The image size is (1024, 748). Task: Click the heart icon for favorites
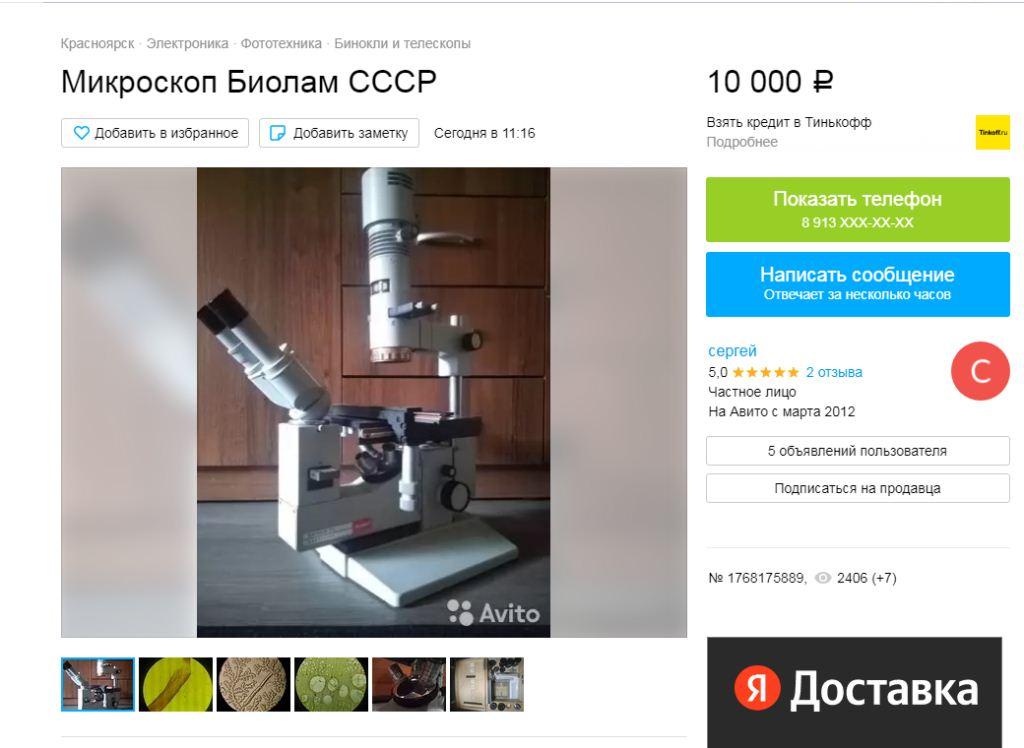(81, 133)
